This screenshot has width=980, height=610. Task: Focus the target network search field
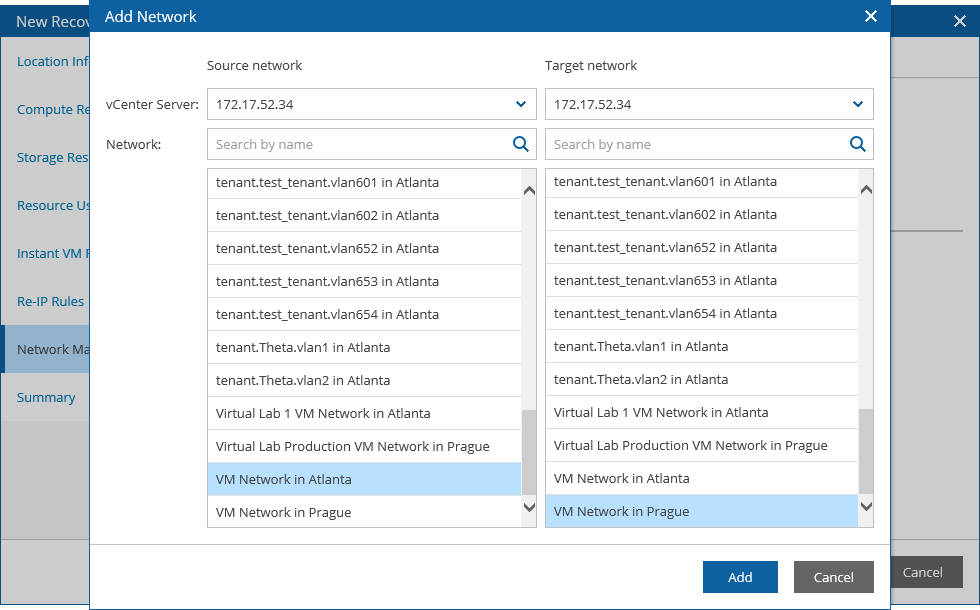[696, 144]
